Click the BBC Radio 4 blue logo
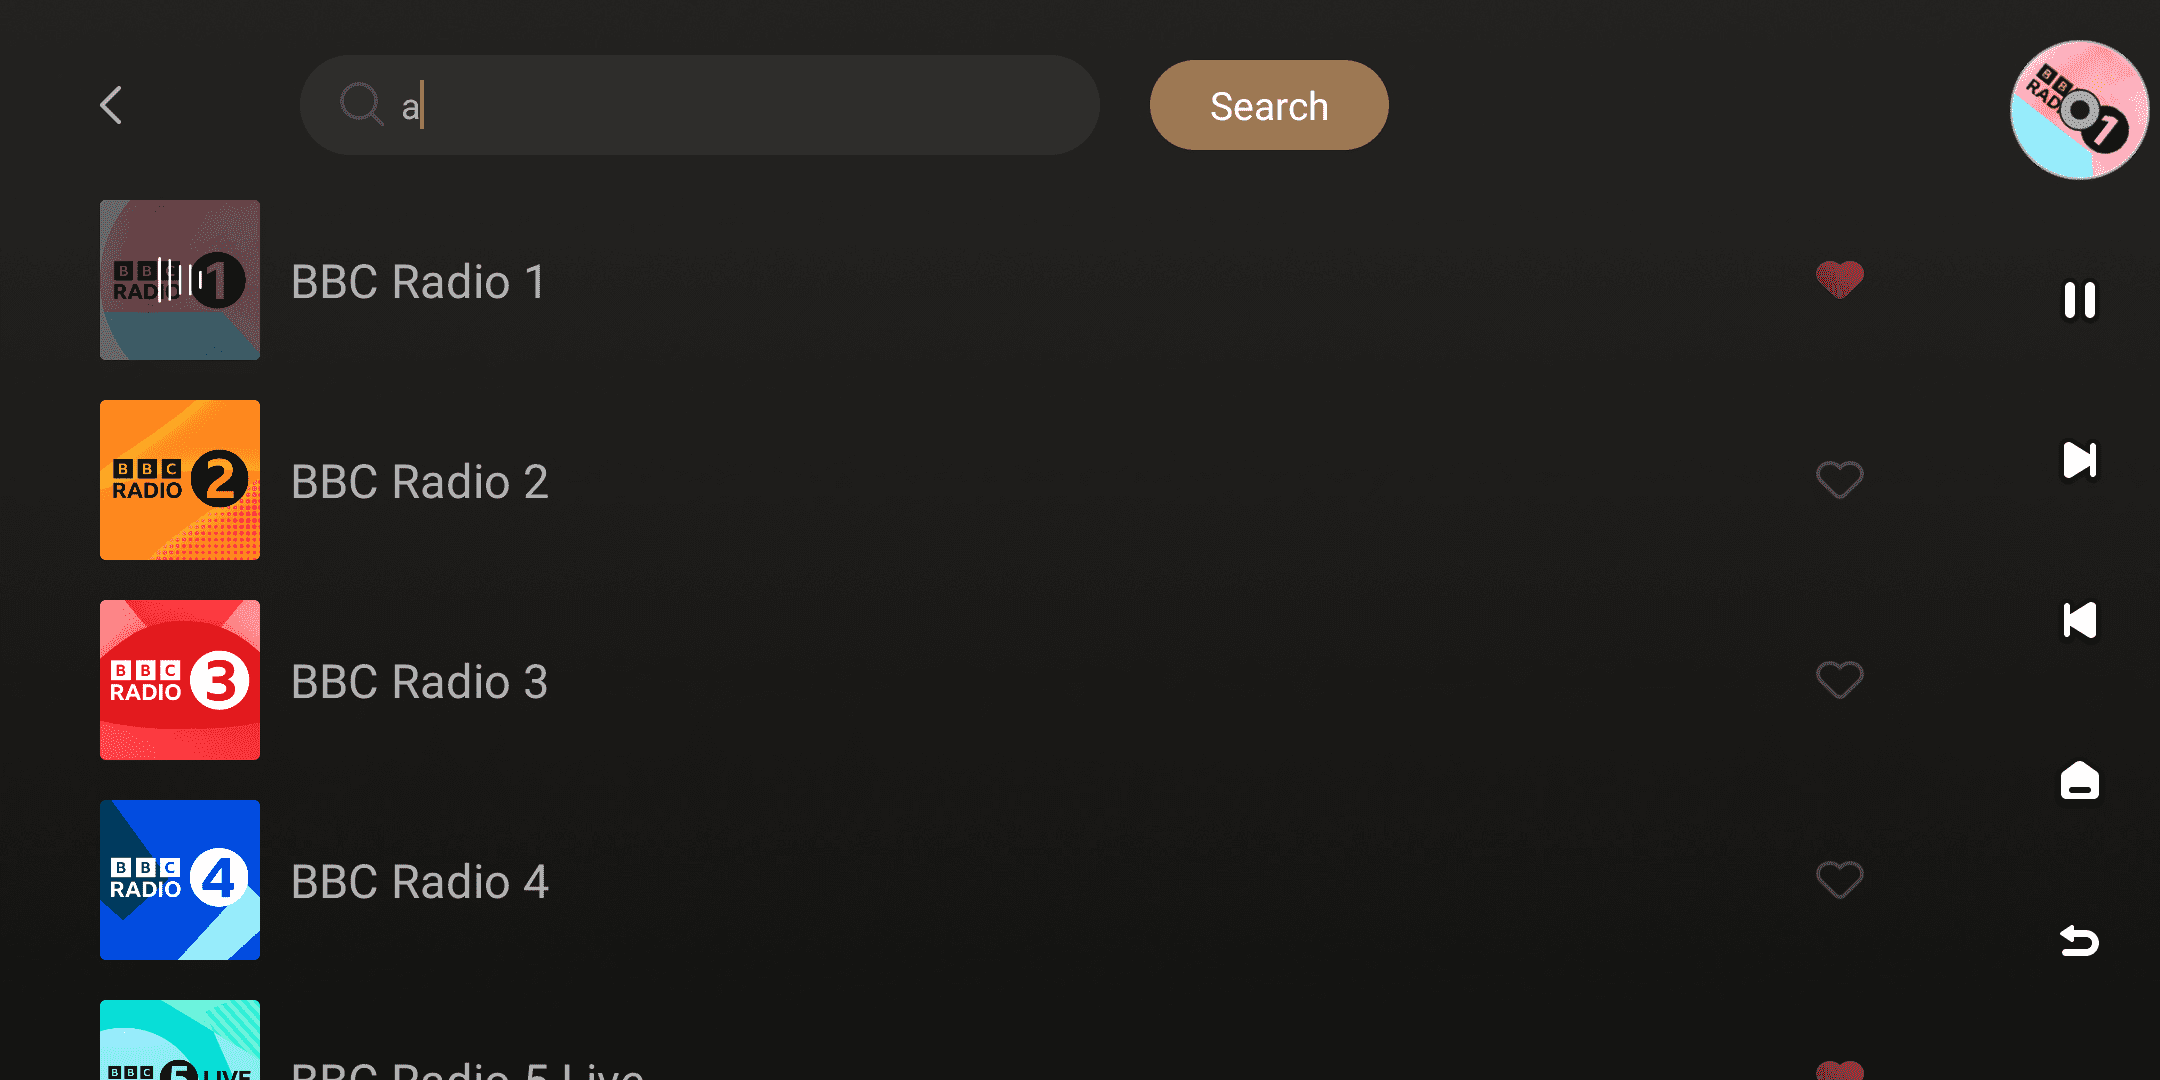 click(x=180, y=880)
